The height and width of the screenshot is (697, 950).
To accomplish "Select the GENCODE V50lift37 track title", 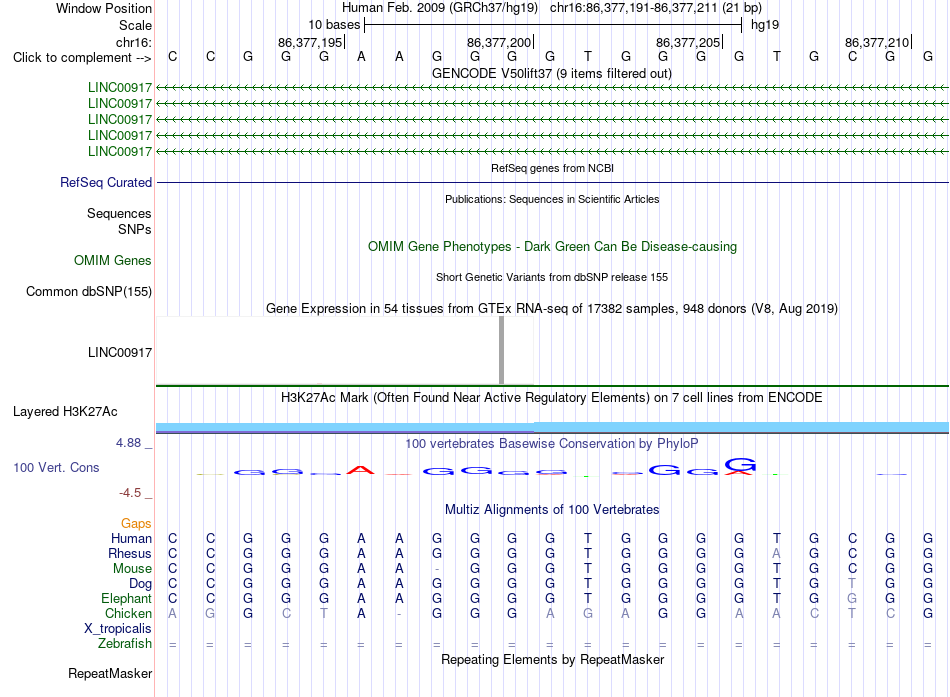I will pos(551,73).
